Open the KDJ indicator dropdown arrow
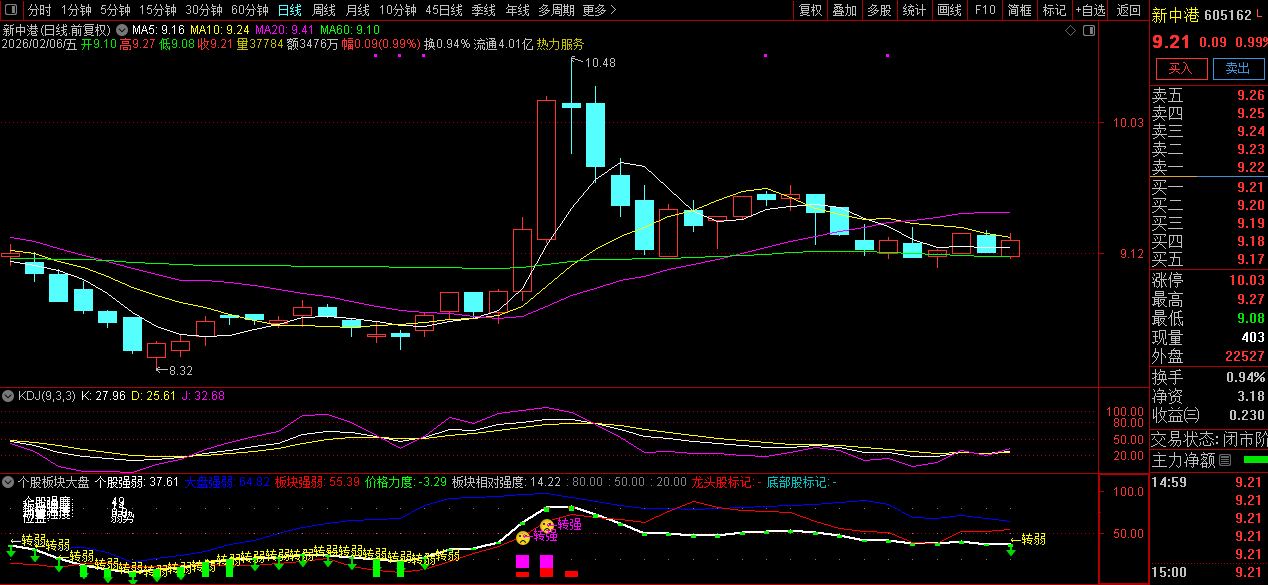This screenshot has height=585, width=1268. [10, 395]
